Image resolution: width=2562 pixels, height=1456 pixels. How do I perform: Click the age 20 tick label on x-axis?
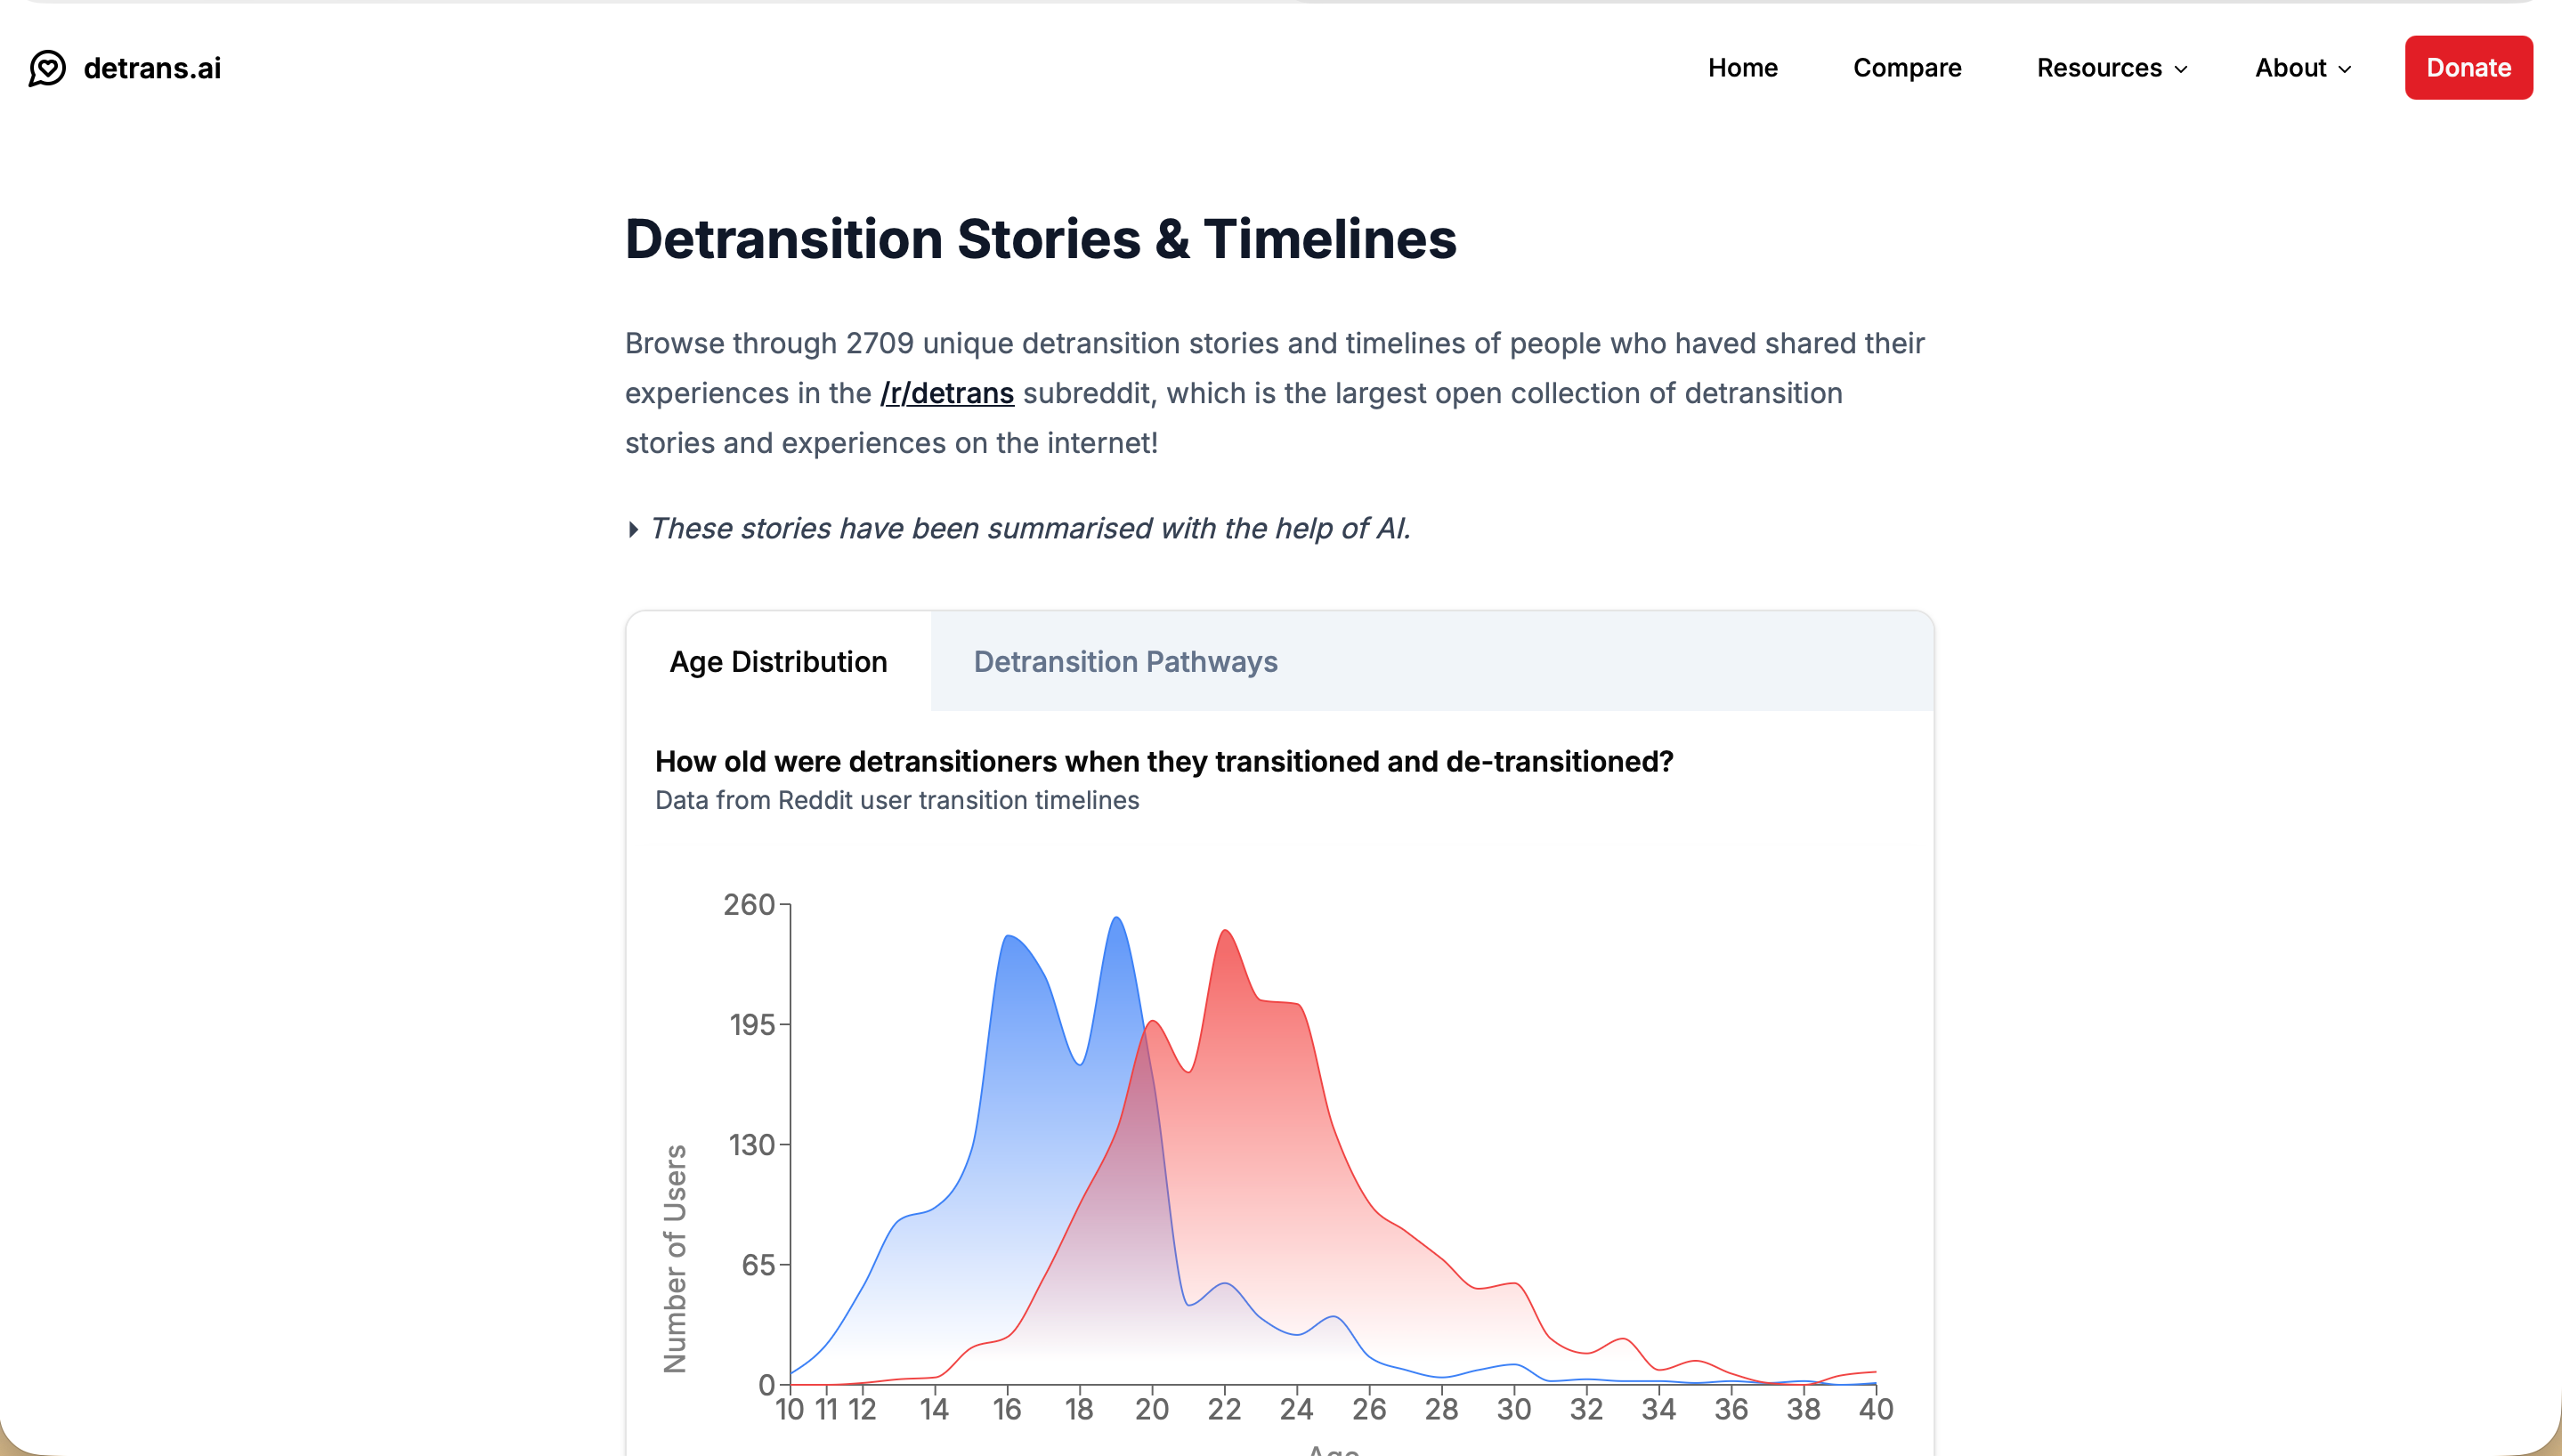(x=1151, y=1410)
